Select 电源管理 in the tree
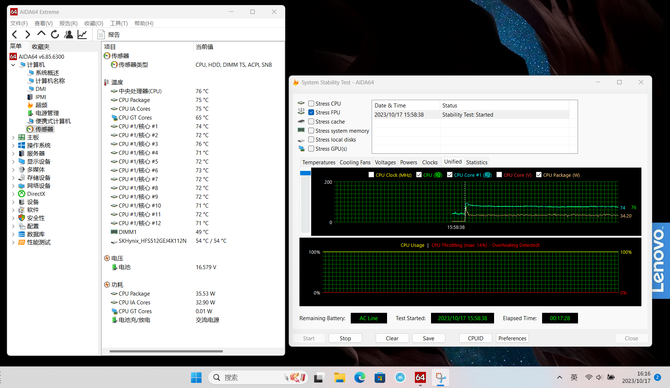Viewport: 670px width, 388px height. pos(47,113)
